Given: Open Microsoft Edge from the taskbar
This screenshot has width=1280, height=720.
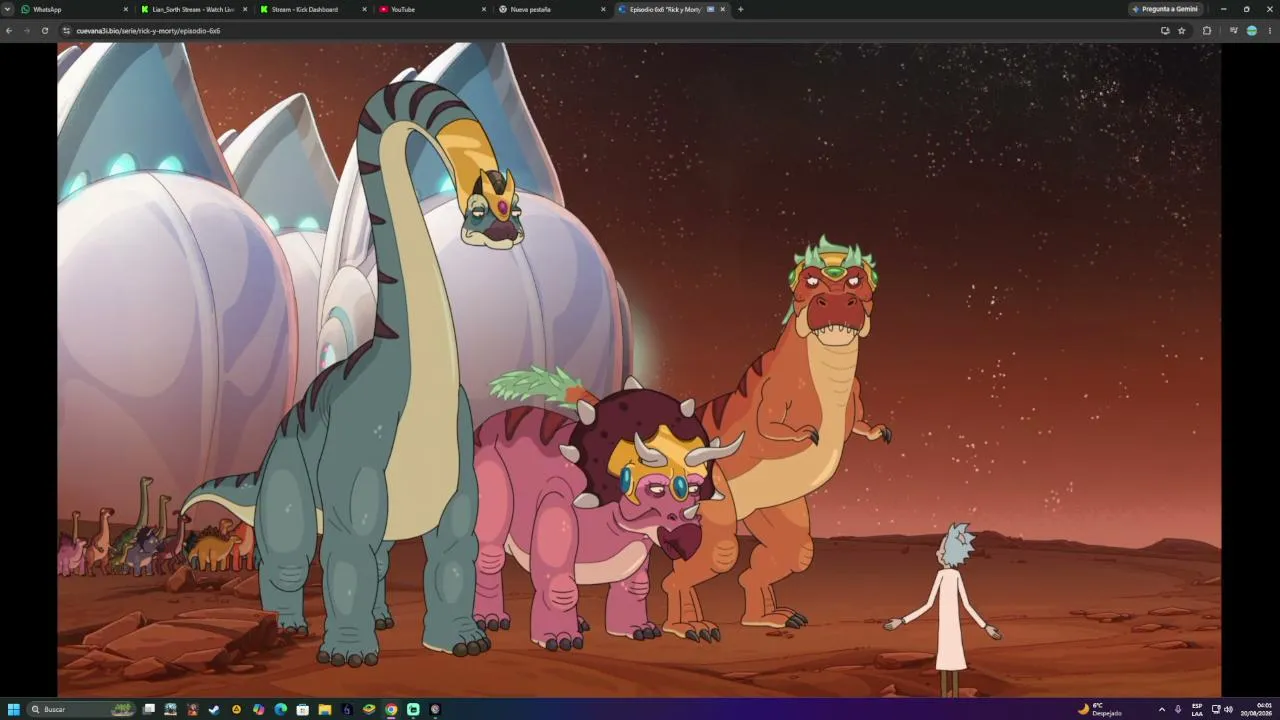Looking at the screenshot, I should 281,709.
